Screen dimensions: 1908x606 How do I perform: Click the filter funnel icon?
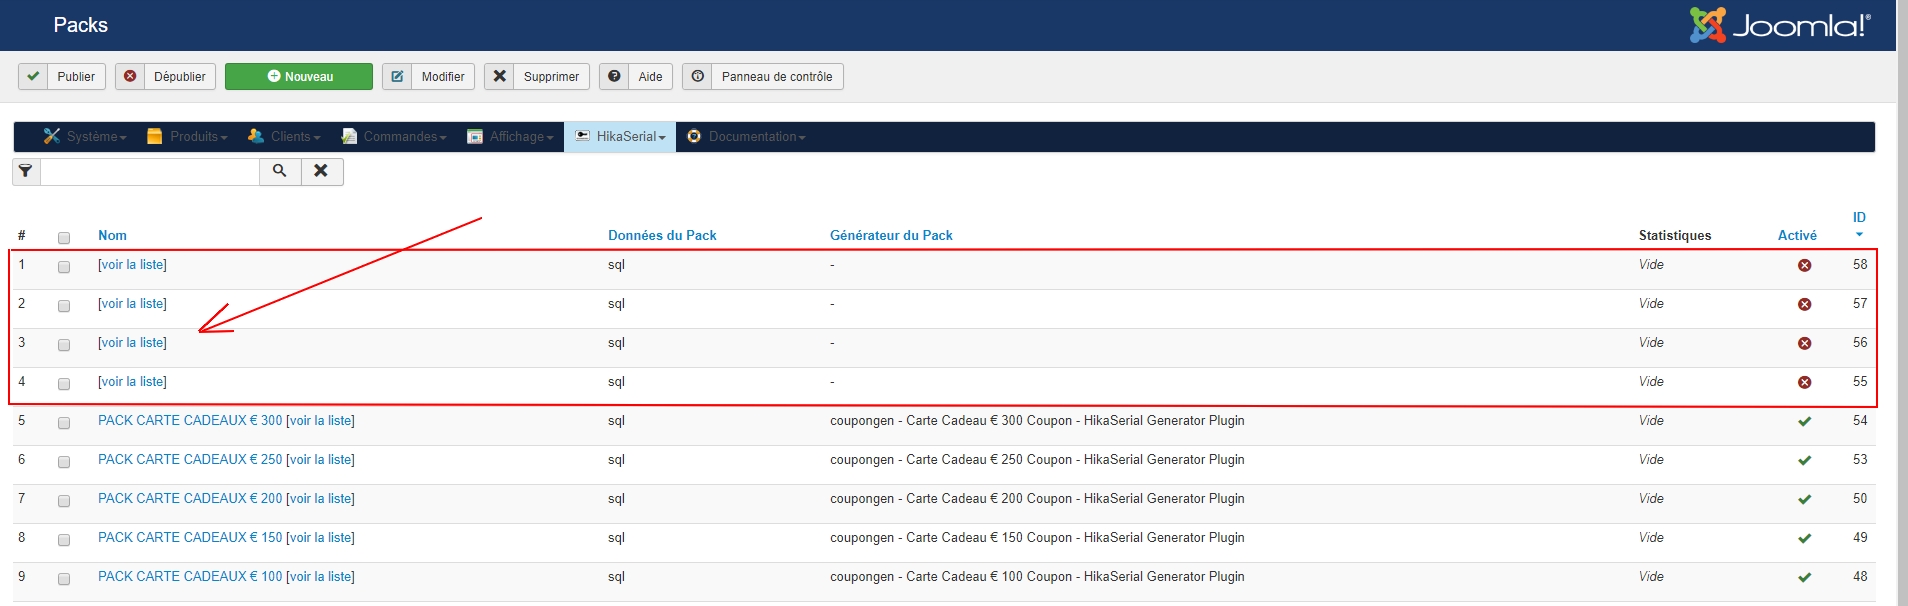click(x=26, y=171)
